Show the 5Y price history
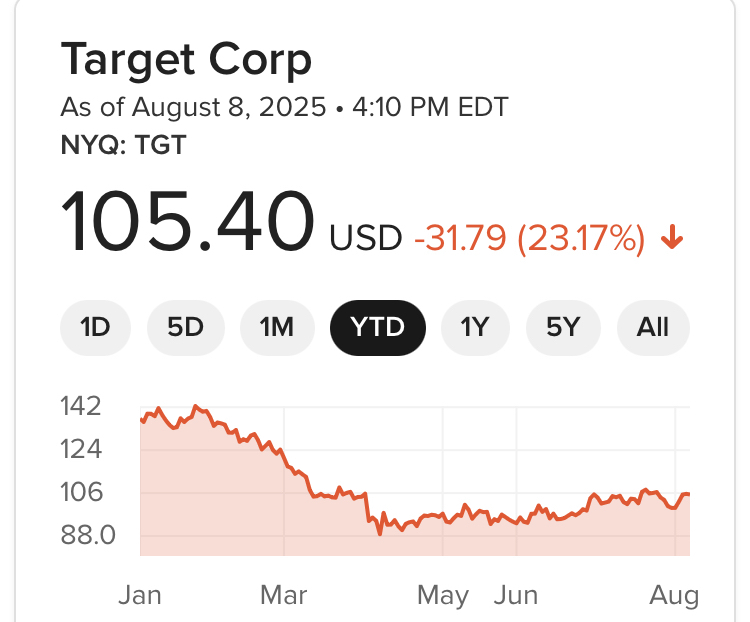This screenshot has width=750, height=622. (564, 327)
